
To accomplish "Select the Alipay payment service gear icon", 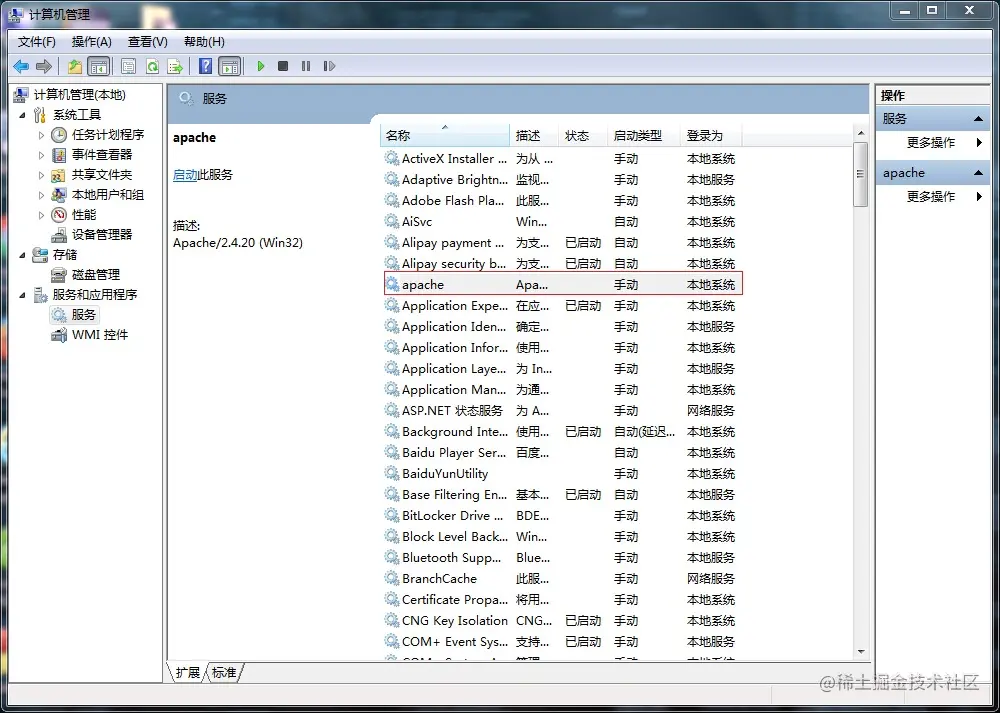I will click(392, 242).
